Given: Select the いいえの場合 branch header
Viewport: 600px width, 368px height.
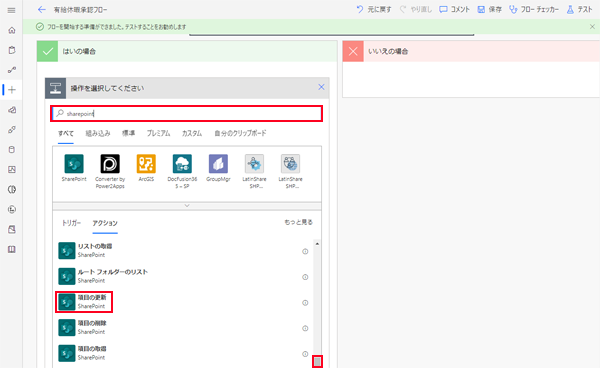Looking at the screenshot, I should [471, 51].
